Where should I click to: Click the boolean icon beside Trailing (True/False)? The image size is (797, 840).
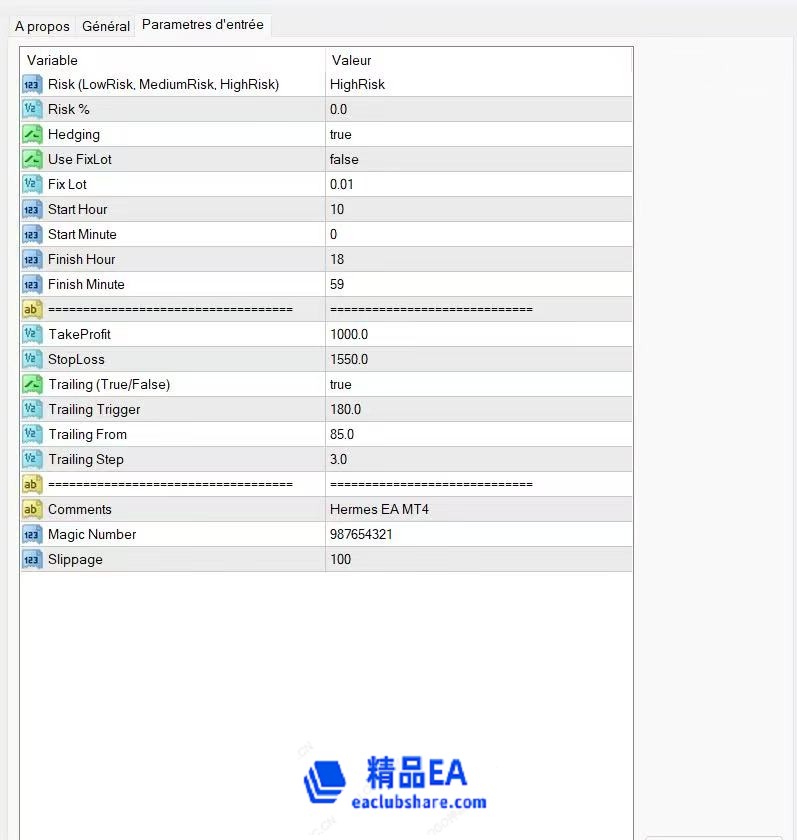32,385
